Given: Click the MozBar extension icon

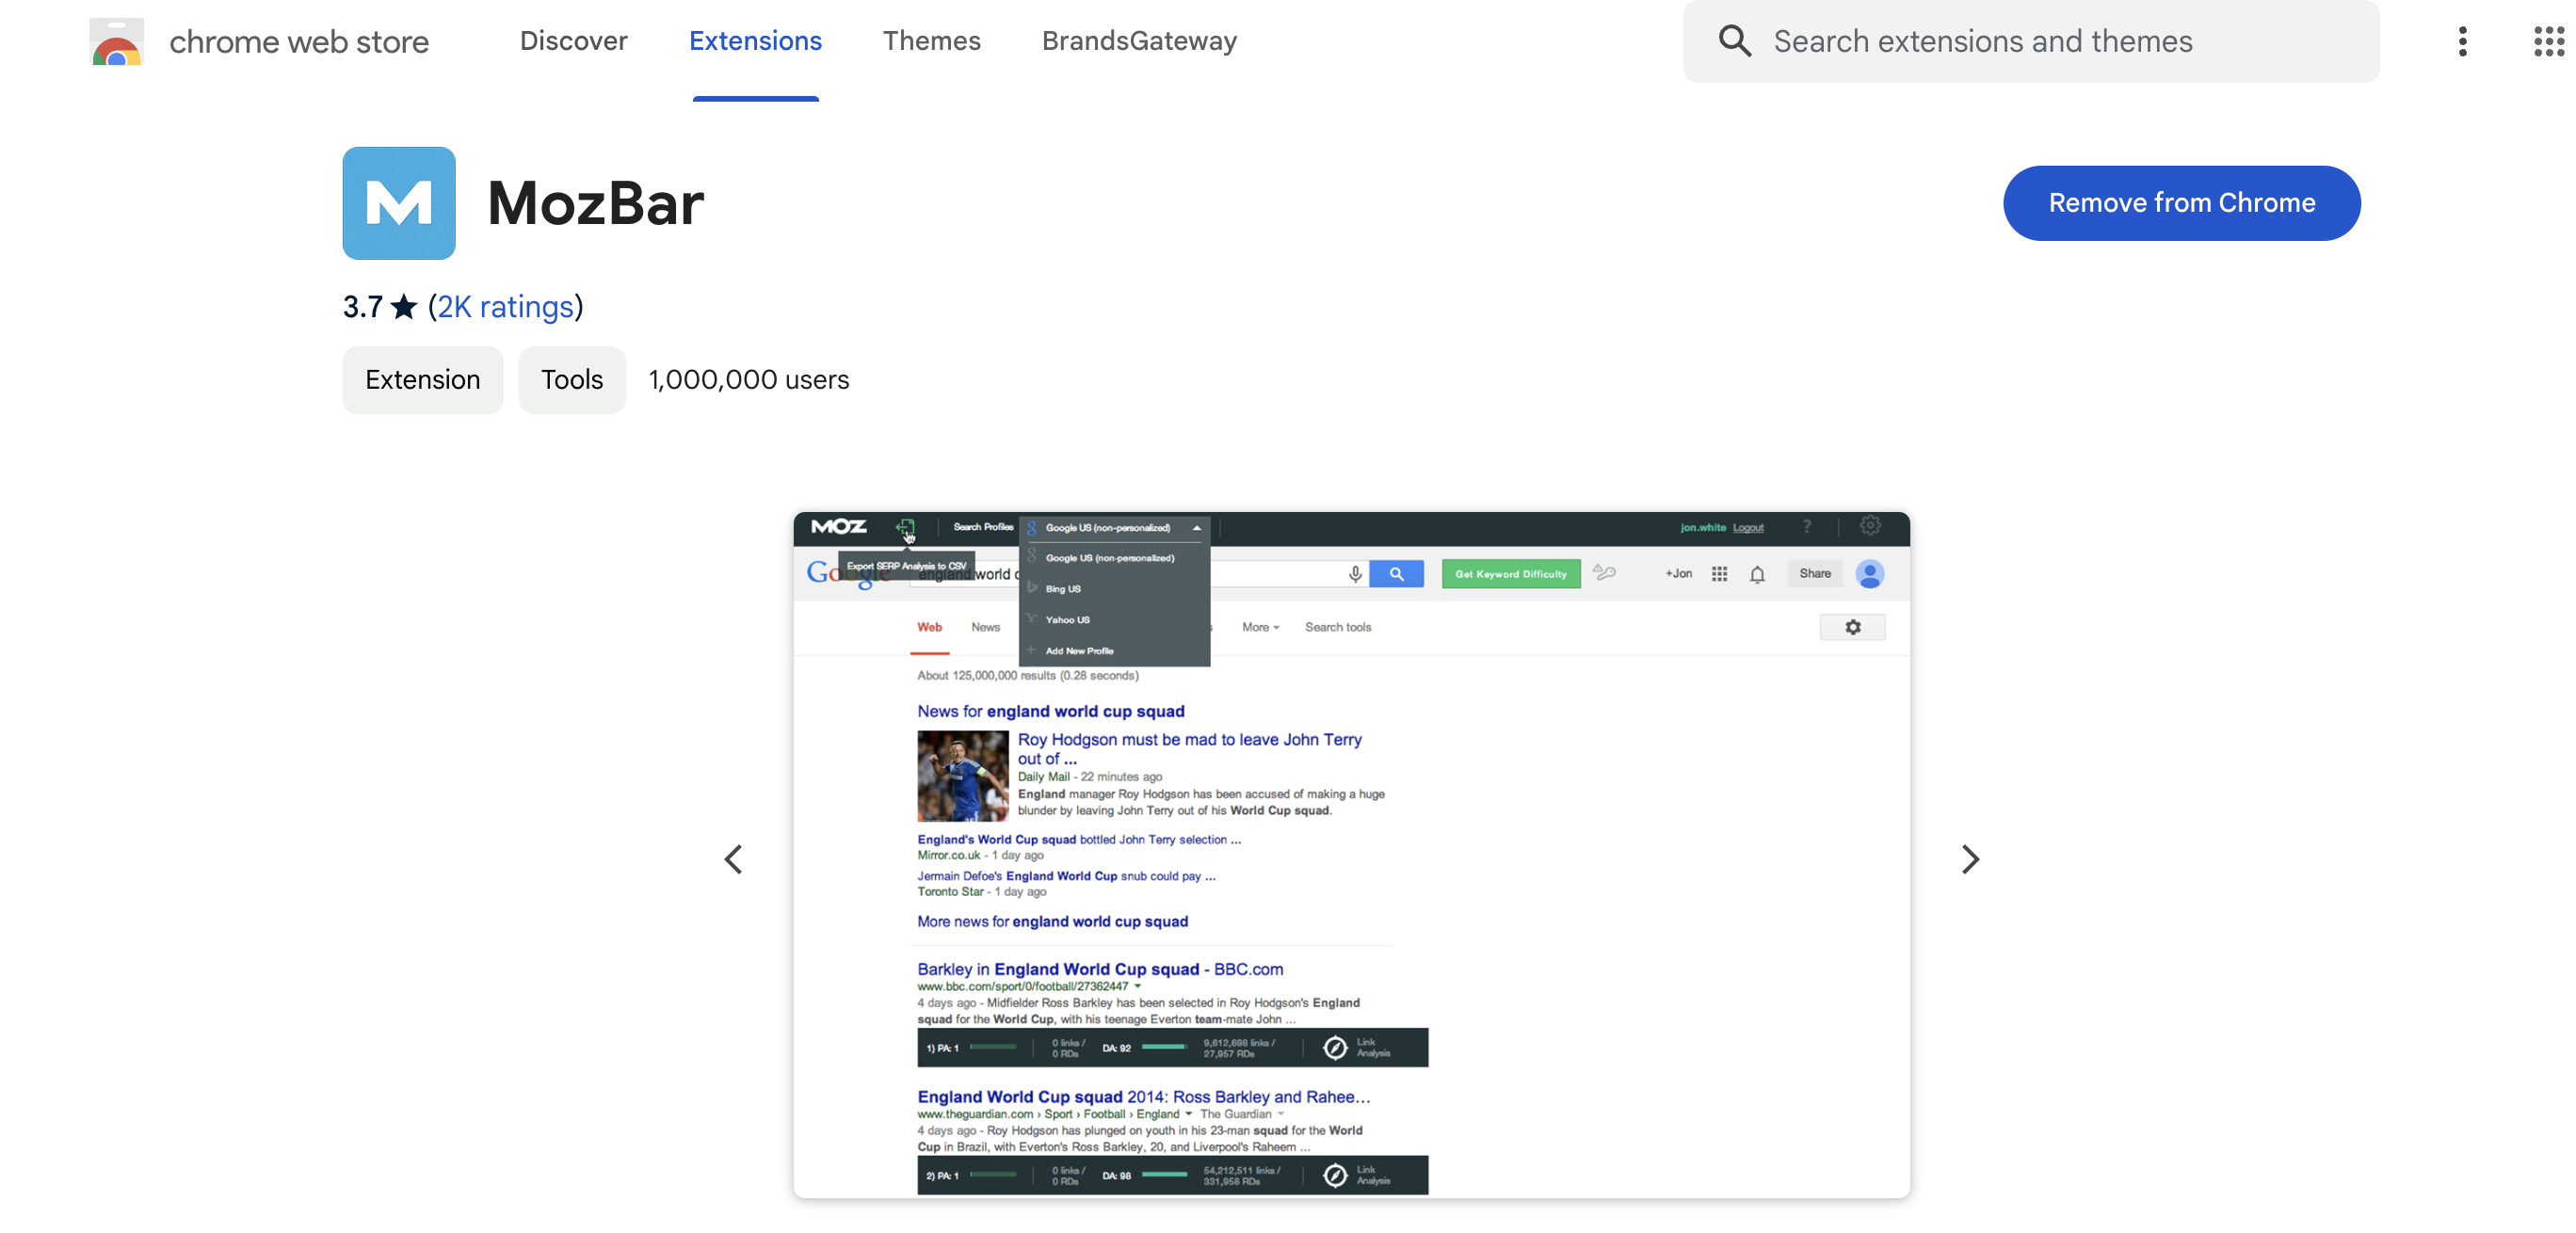Looking at the screenshot, I should pyautogui.click(x=399, y=203).
